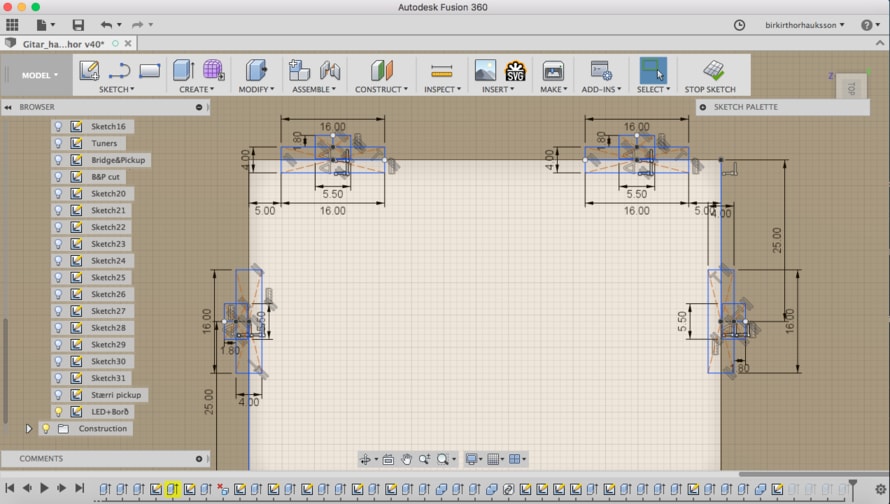Screen dimensions: 890x504
Task: Click the Offset Plane construct icon
Action: click(x=381, y=70)
